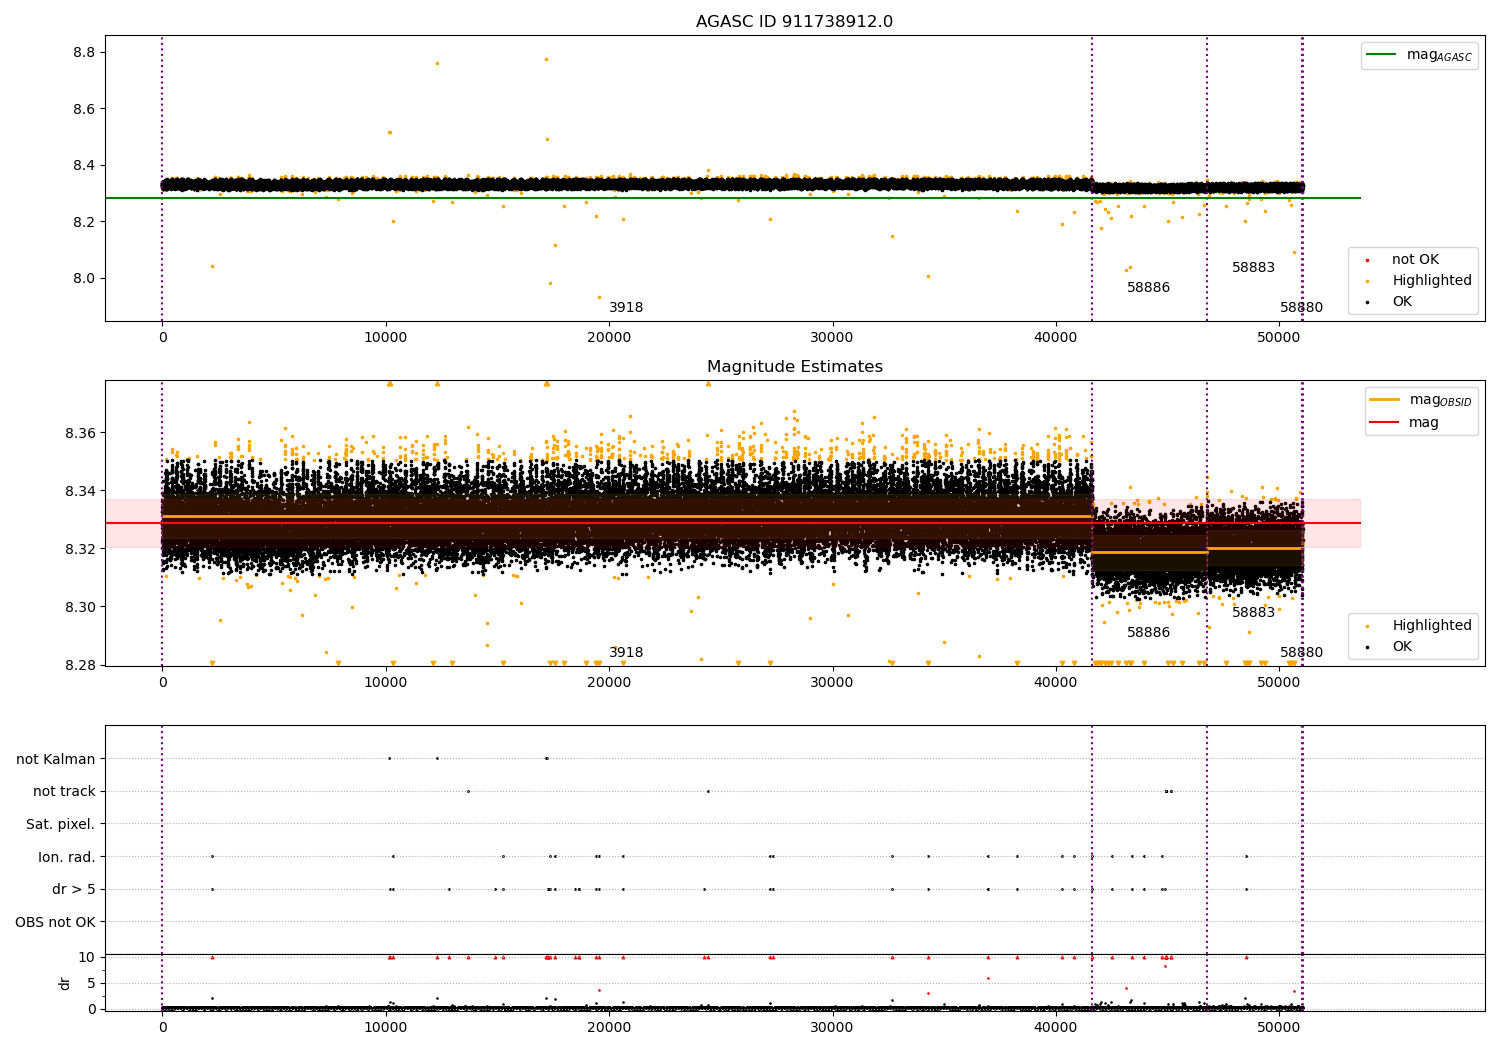Click the 8.34 y-axis tick label
The image size is (1500, 1050).
(x=80, y=491)
